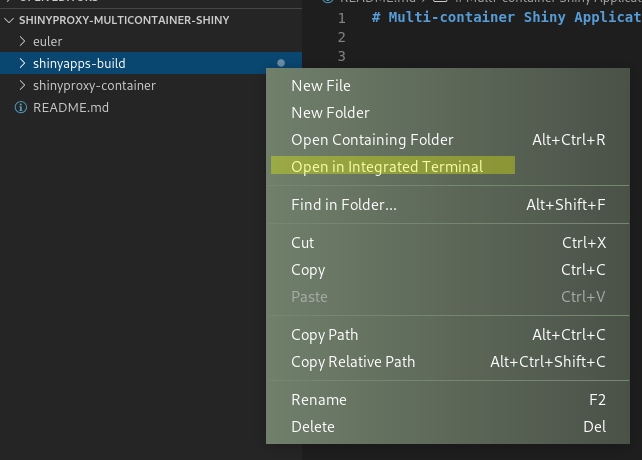The width and height of the screenshot is (642, 460).
Task: Expand the shinyproxy-container folder chevron
Action: [x=23, y=86]
